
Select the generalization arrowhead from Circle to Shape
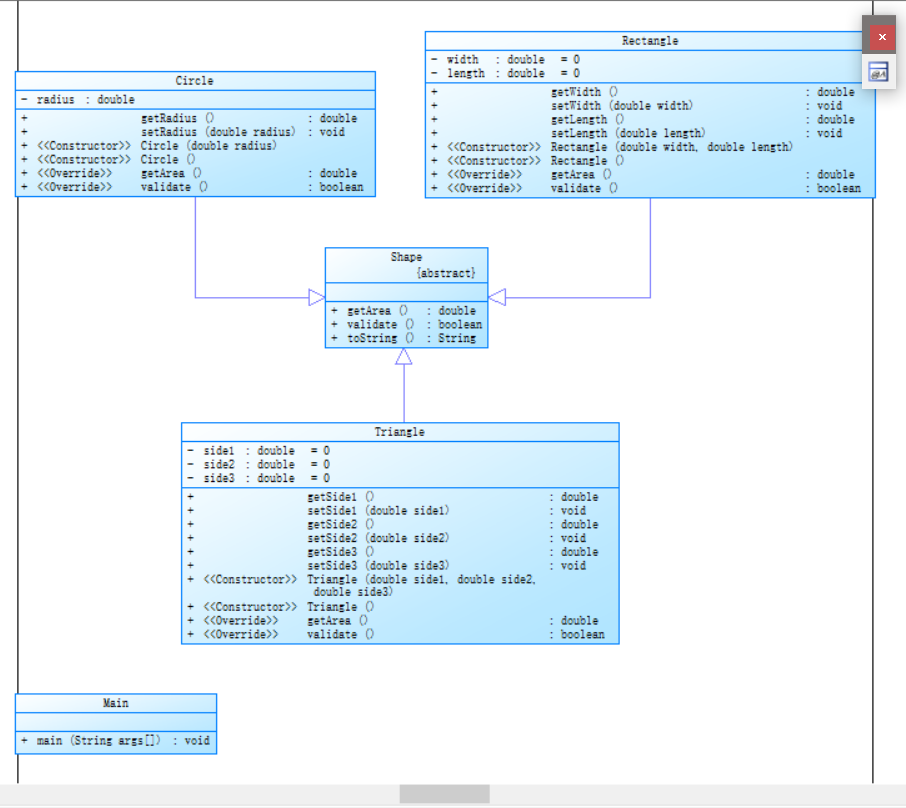(x=317, y=298)
